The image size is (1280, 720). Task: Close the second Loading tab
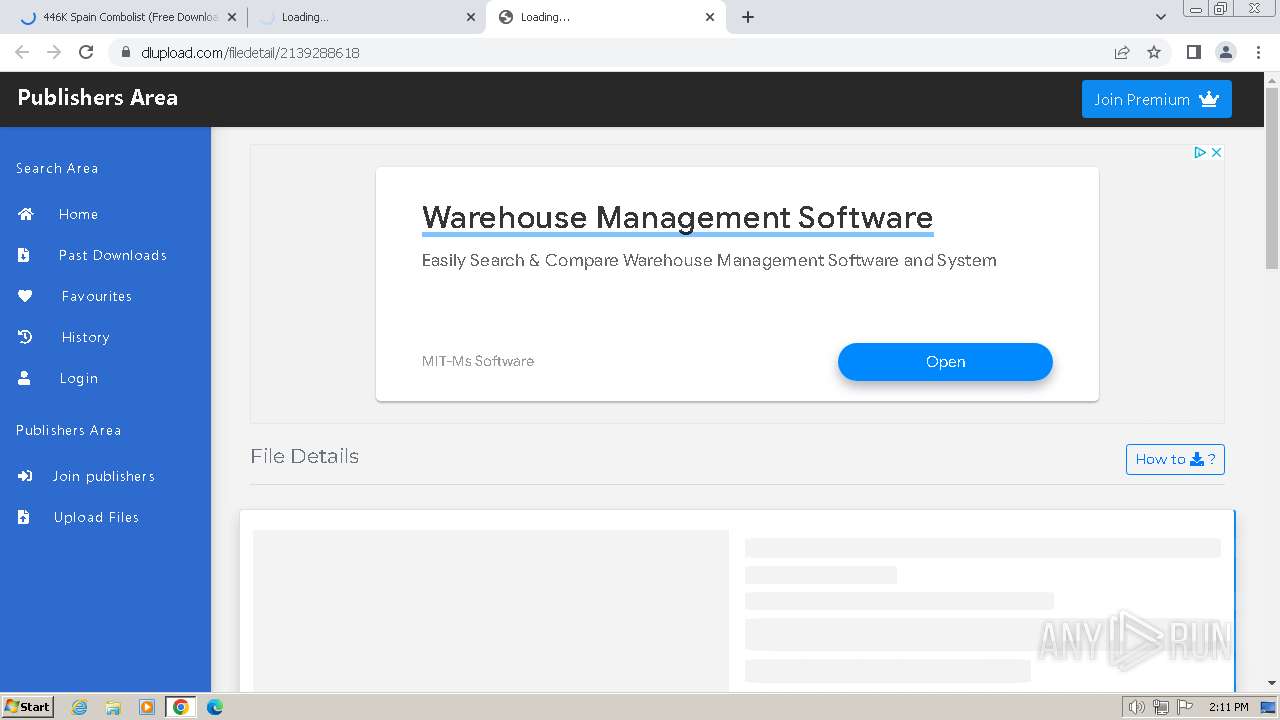pyautogui.click(x=471, y=17)
